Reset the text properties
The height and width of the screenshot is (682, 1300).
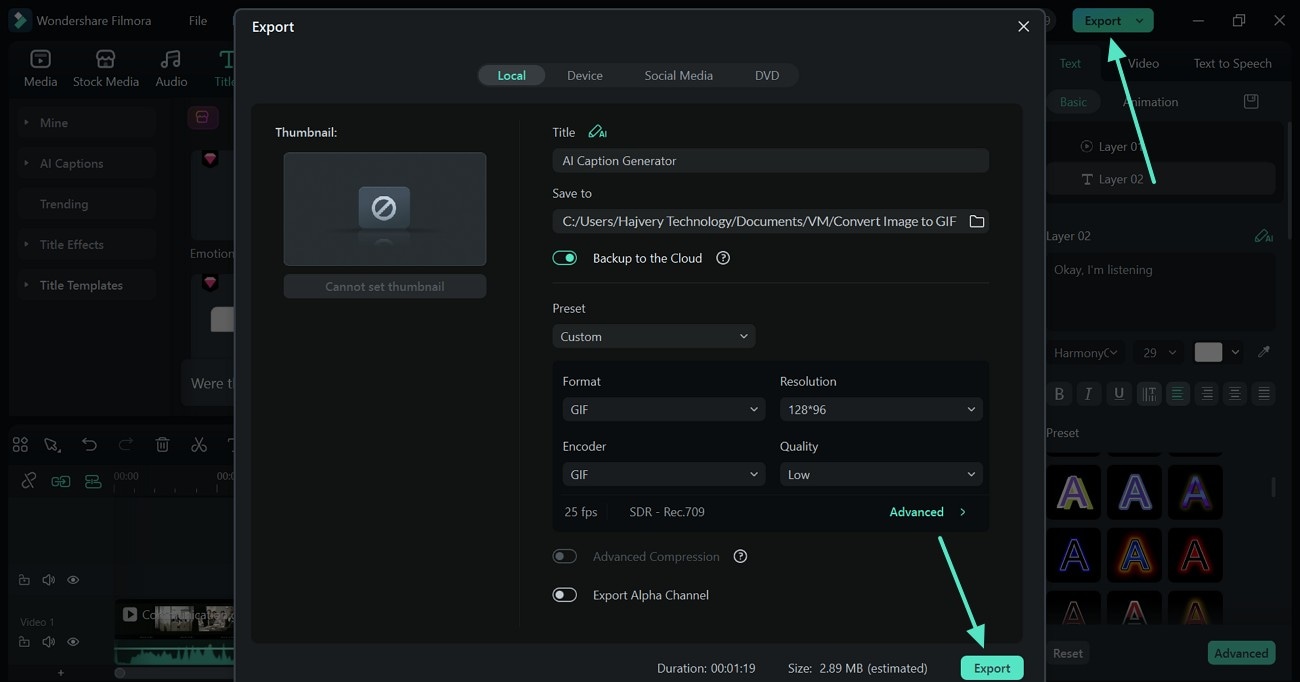pyautogui.click(x=1067, y=653)
